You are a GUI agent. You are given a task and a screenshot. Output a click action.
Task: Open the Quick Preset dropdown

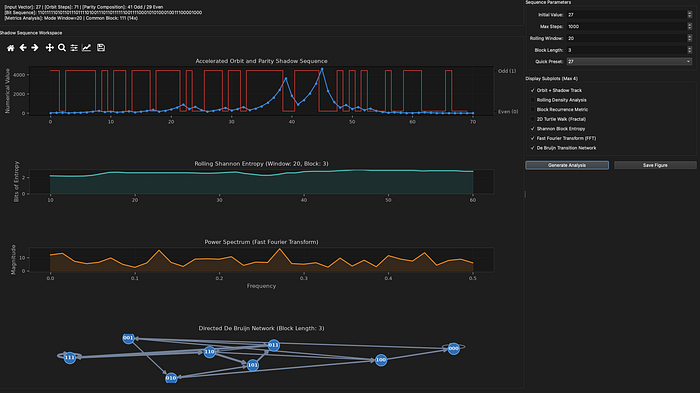629,62
